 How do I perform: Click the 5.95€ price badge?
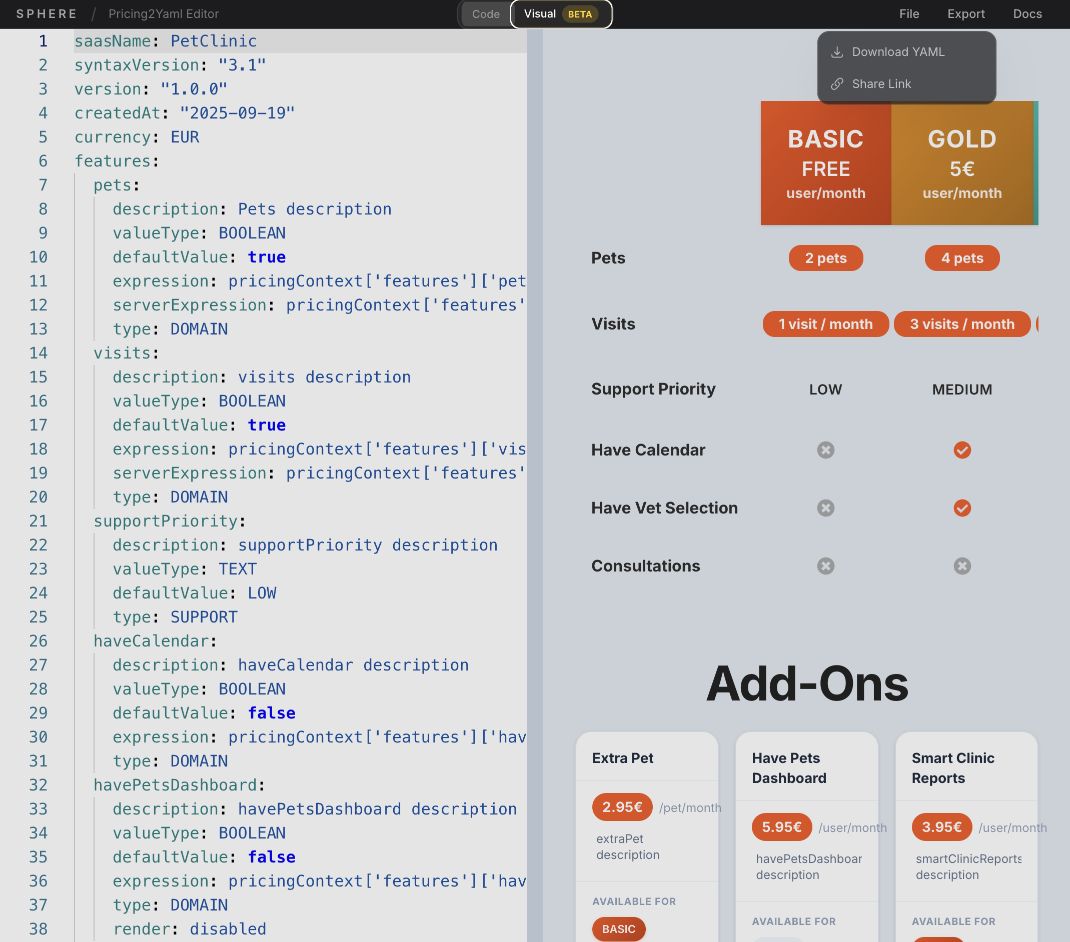coord(781,827)
